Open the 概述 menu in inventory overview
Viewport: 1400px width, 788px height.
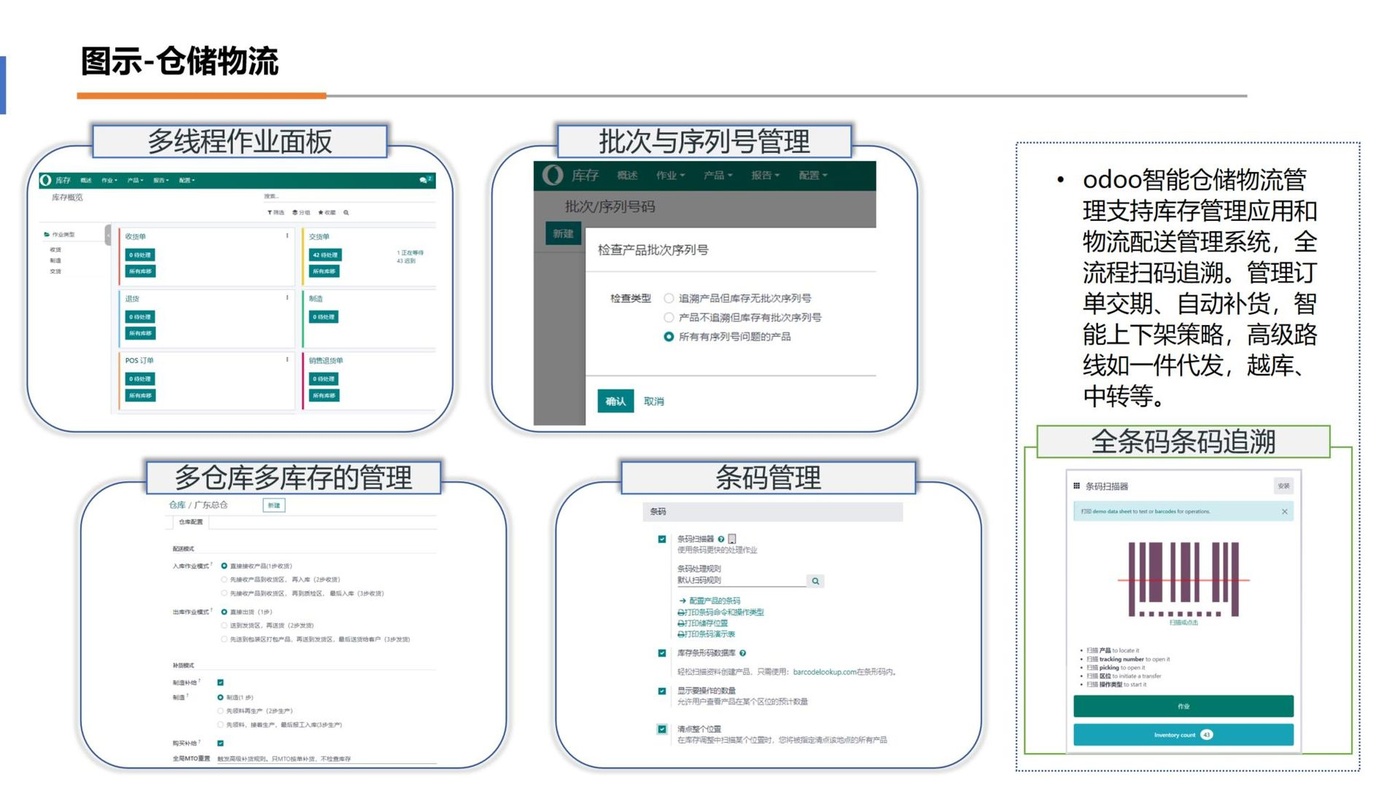(x=86, y=181)
